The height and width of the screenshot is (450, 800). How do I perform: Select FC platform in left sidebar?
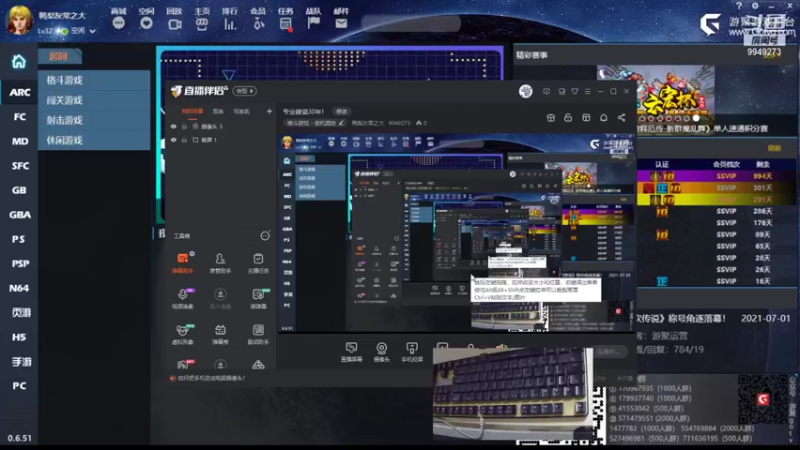[x=19, y=117]
